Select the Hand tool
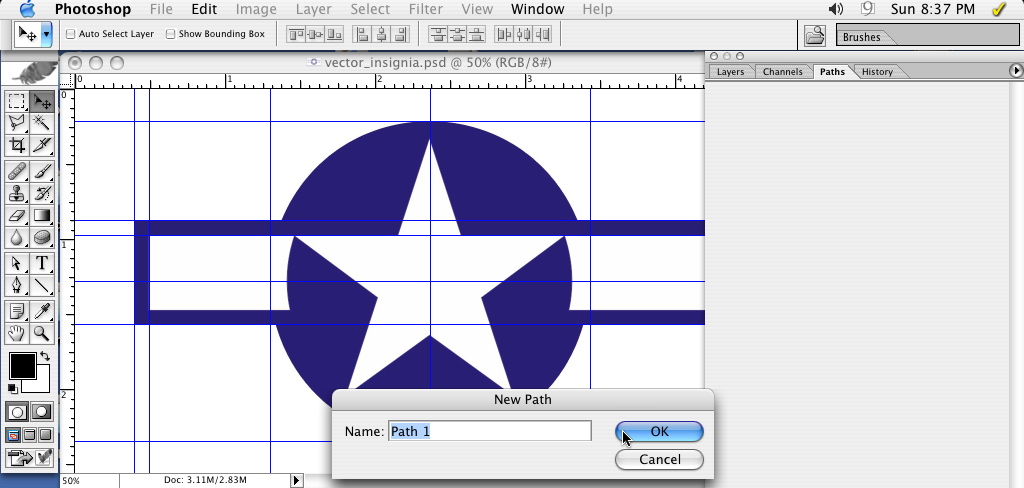Screen dimensions: 1024x488 tap(16, 333)
